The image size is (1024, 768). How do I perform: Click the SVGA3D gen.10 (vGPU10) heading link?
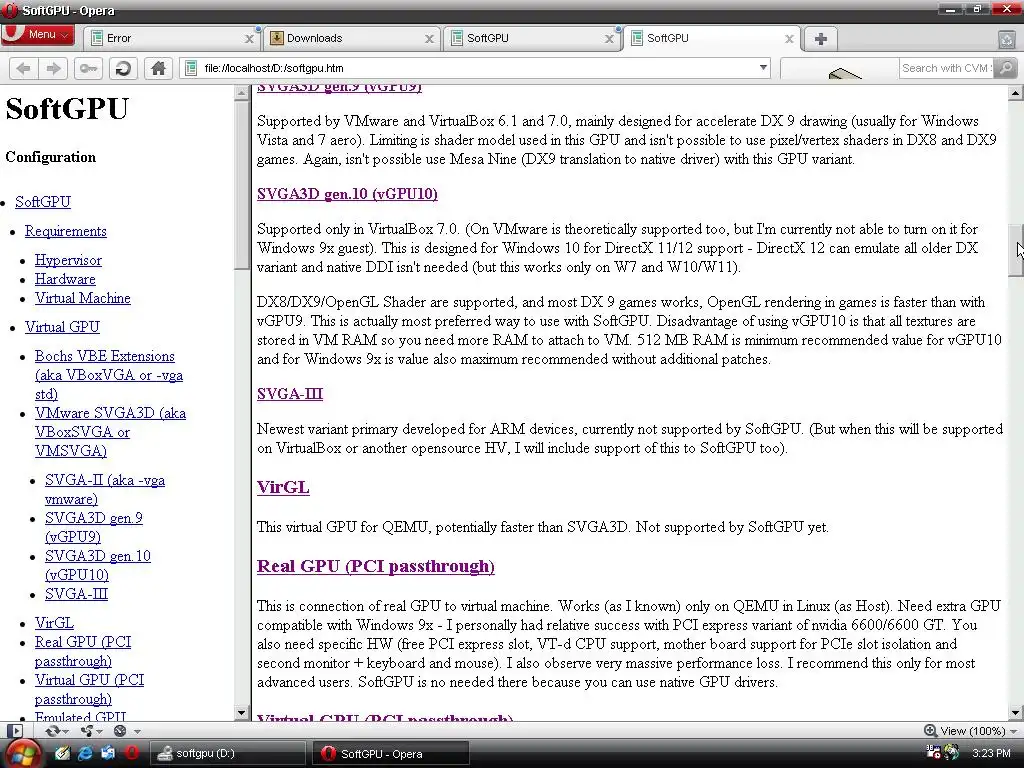[347, 193]
